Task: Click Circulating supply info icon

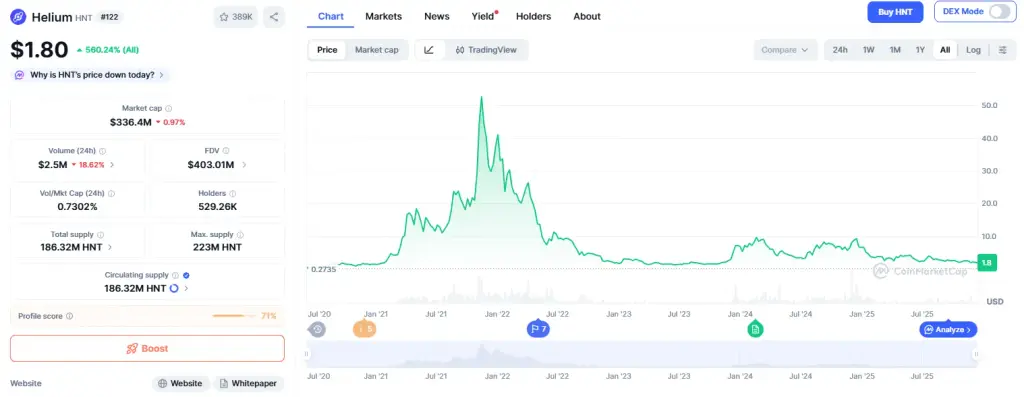Action: pos(176,276)
